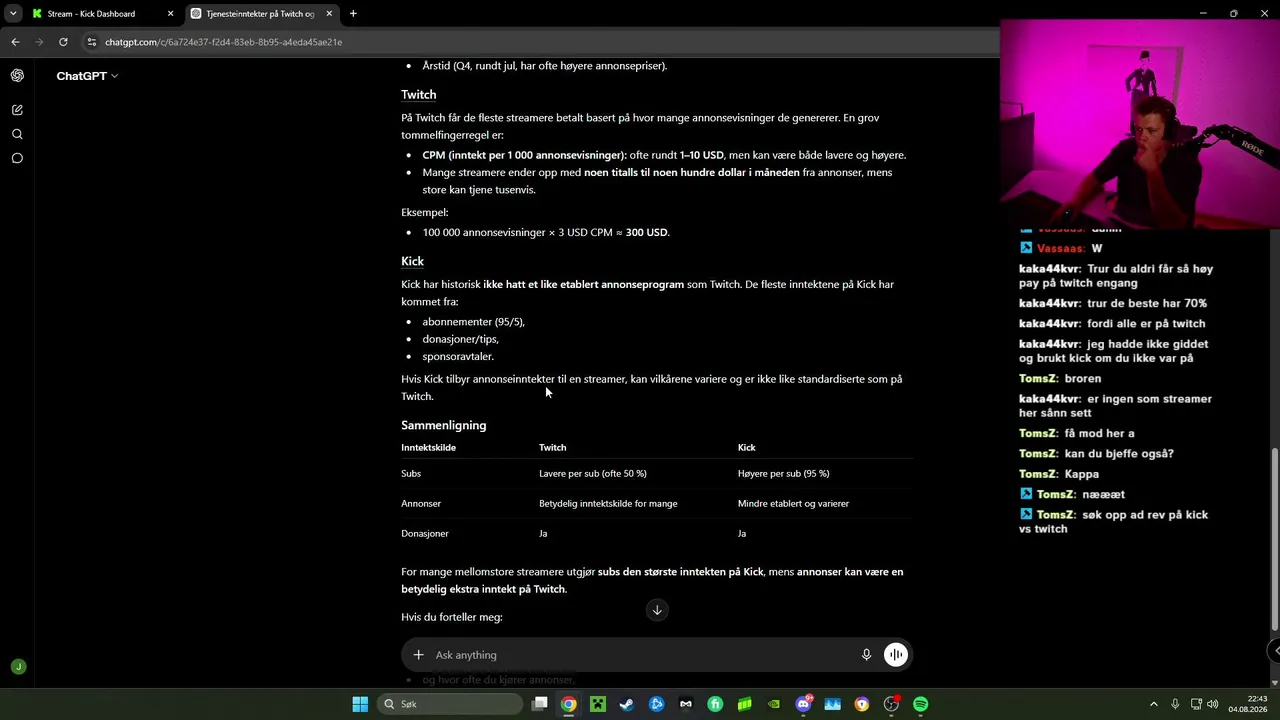Click the bullet 'donasjoner/tips,'
This screenshot has height=720, width=1280.
461,339
